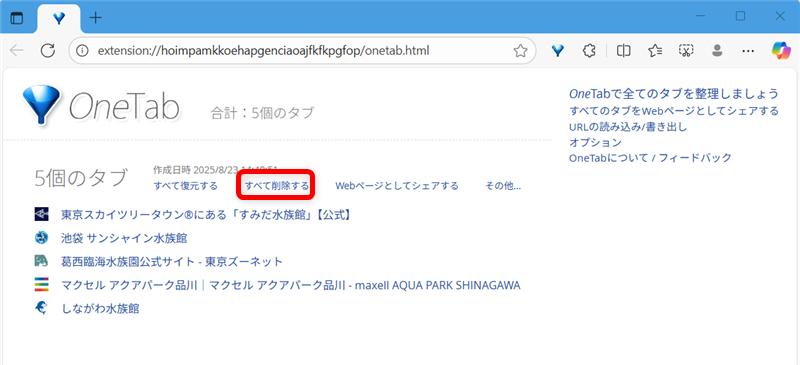Image resolution: width=800 pixels, height=365 pixels.
Task: Open the tab actions menu icon
Action: pyautogui.click(x=17, y=18)
